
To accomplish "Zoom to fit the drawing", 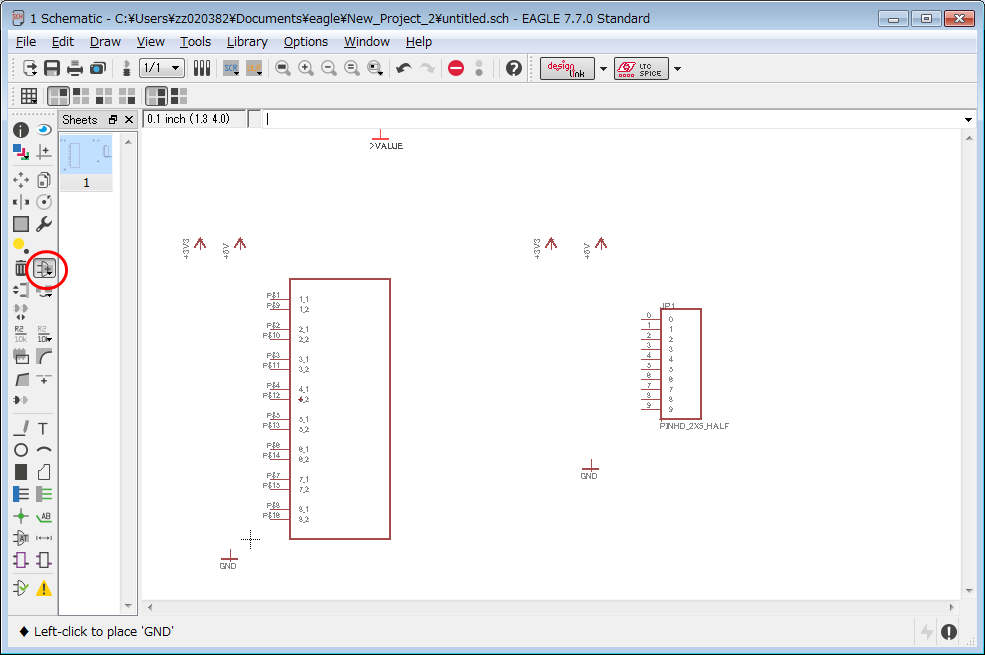I will click(283, 68).
